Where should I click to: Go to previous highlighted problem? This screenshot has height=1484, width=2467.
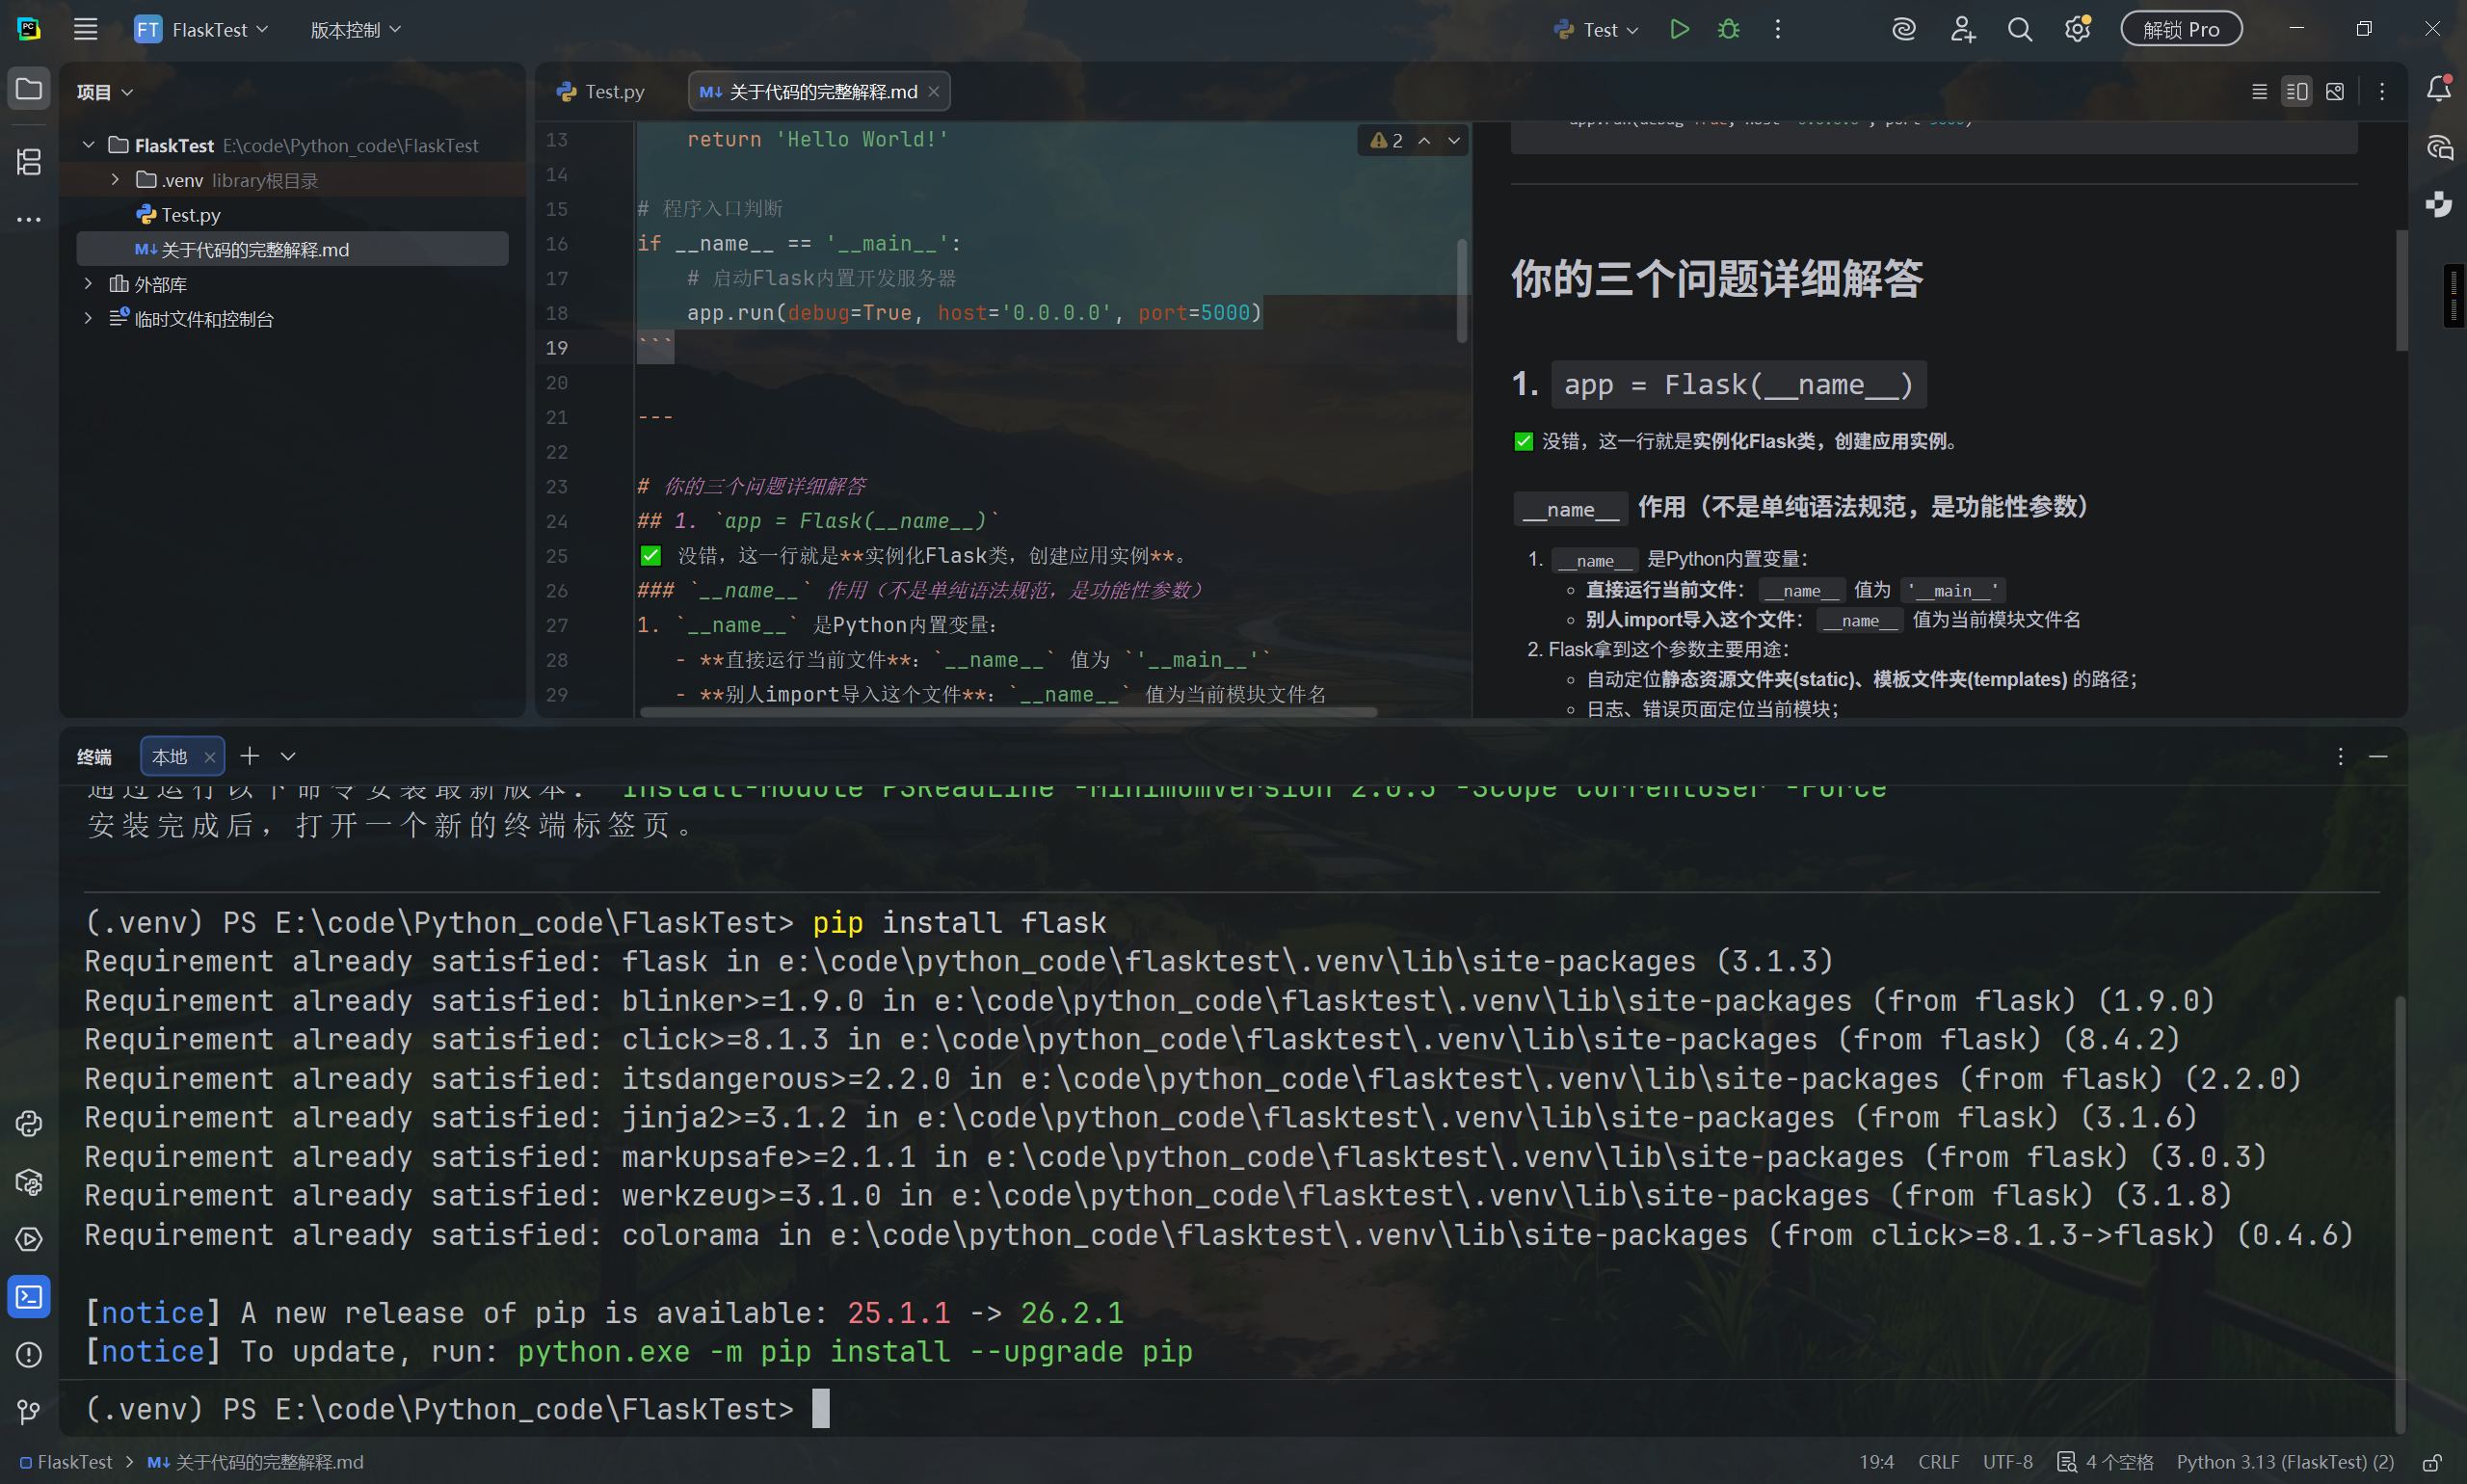pos(1424,140)
